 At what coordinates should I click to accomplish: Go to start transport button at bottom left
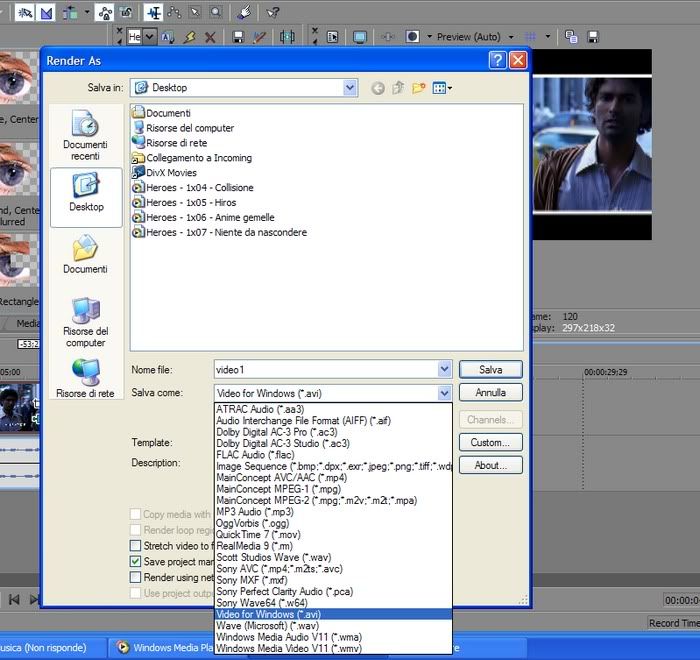point(14,599)
